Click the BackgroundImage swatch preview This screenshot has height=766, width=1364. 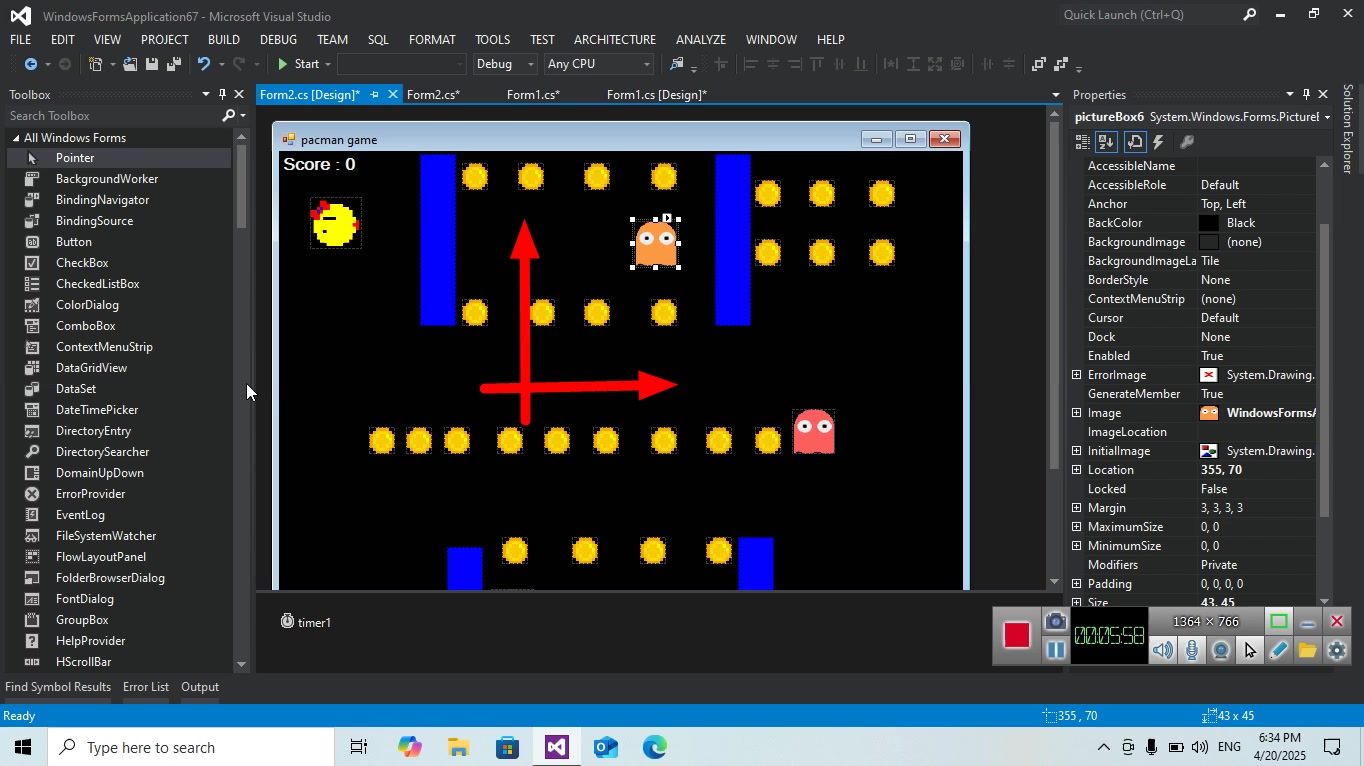(1209, 242)
